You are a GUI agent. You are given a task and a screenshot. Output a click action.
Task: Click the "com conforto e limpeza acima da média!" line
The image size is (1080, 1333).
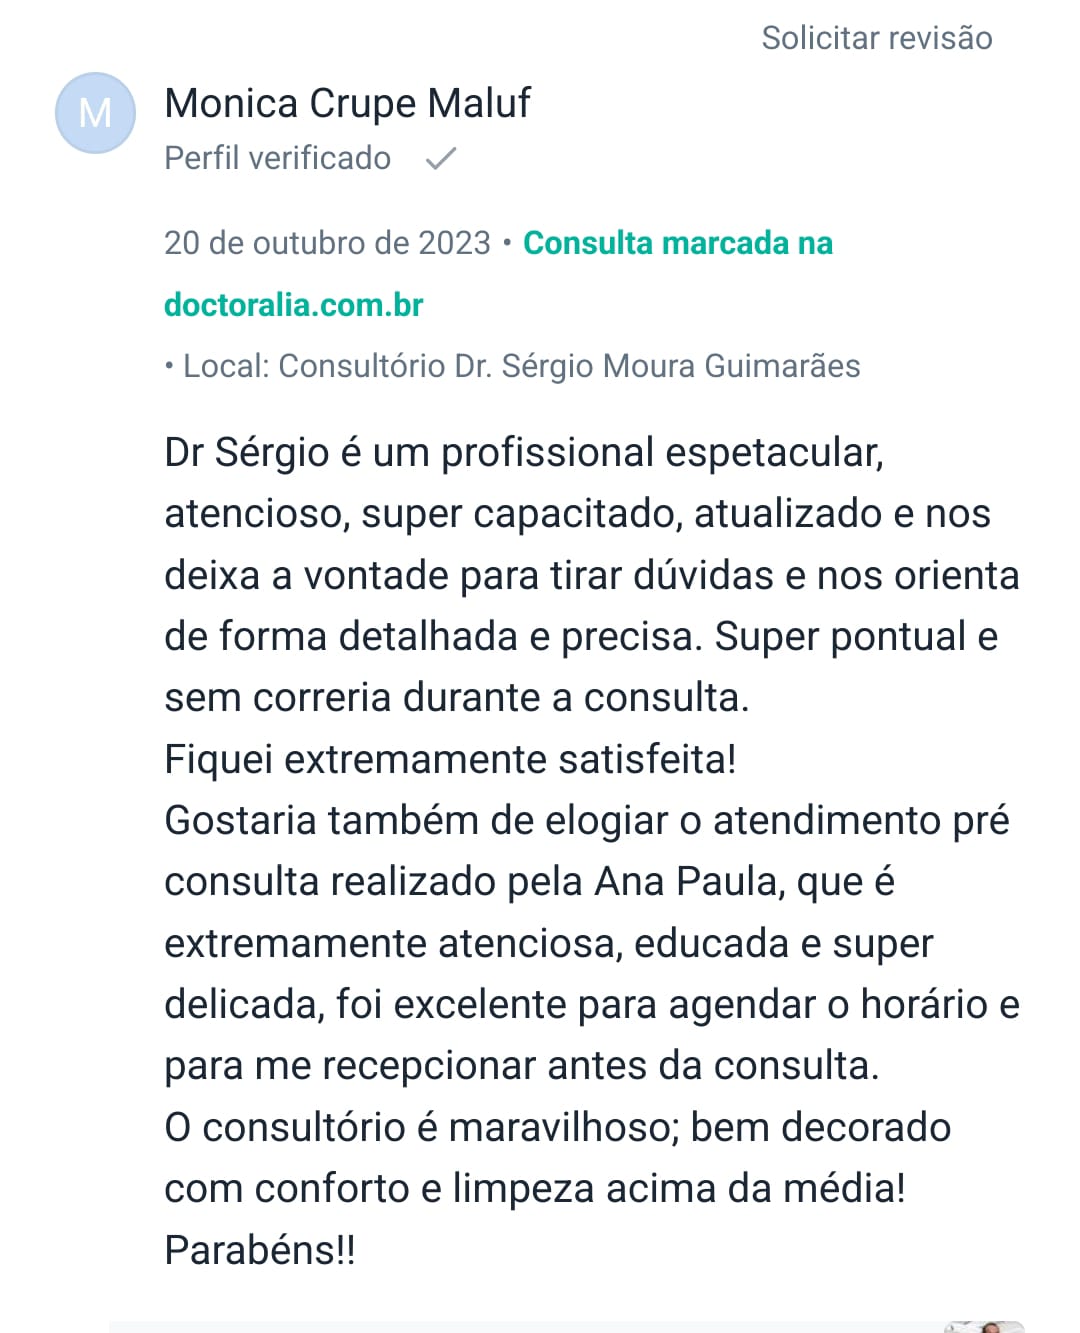click(534, 1188)
